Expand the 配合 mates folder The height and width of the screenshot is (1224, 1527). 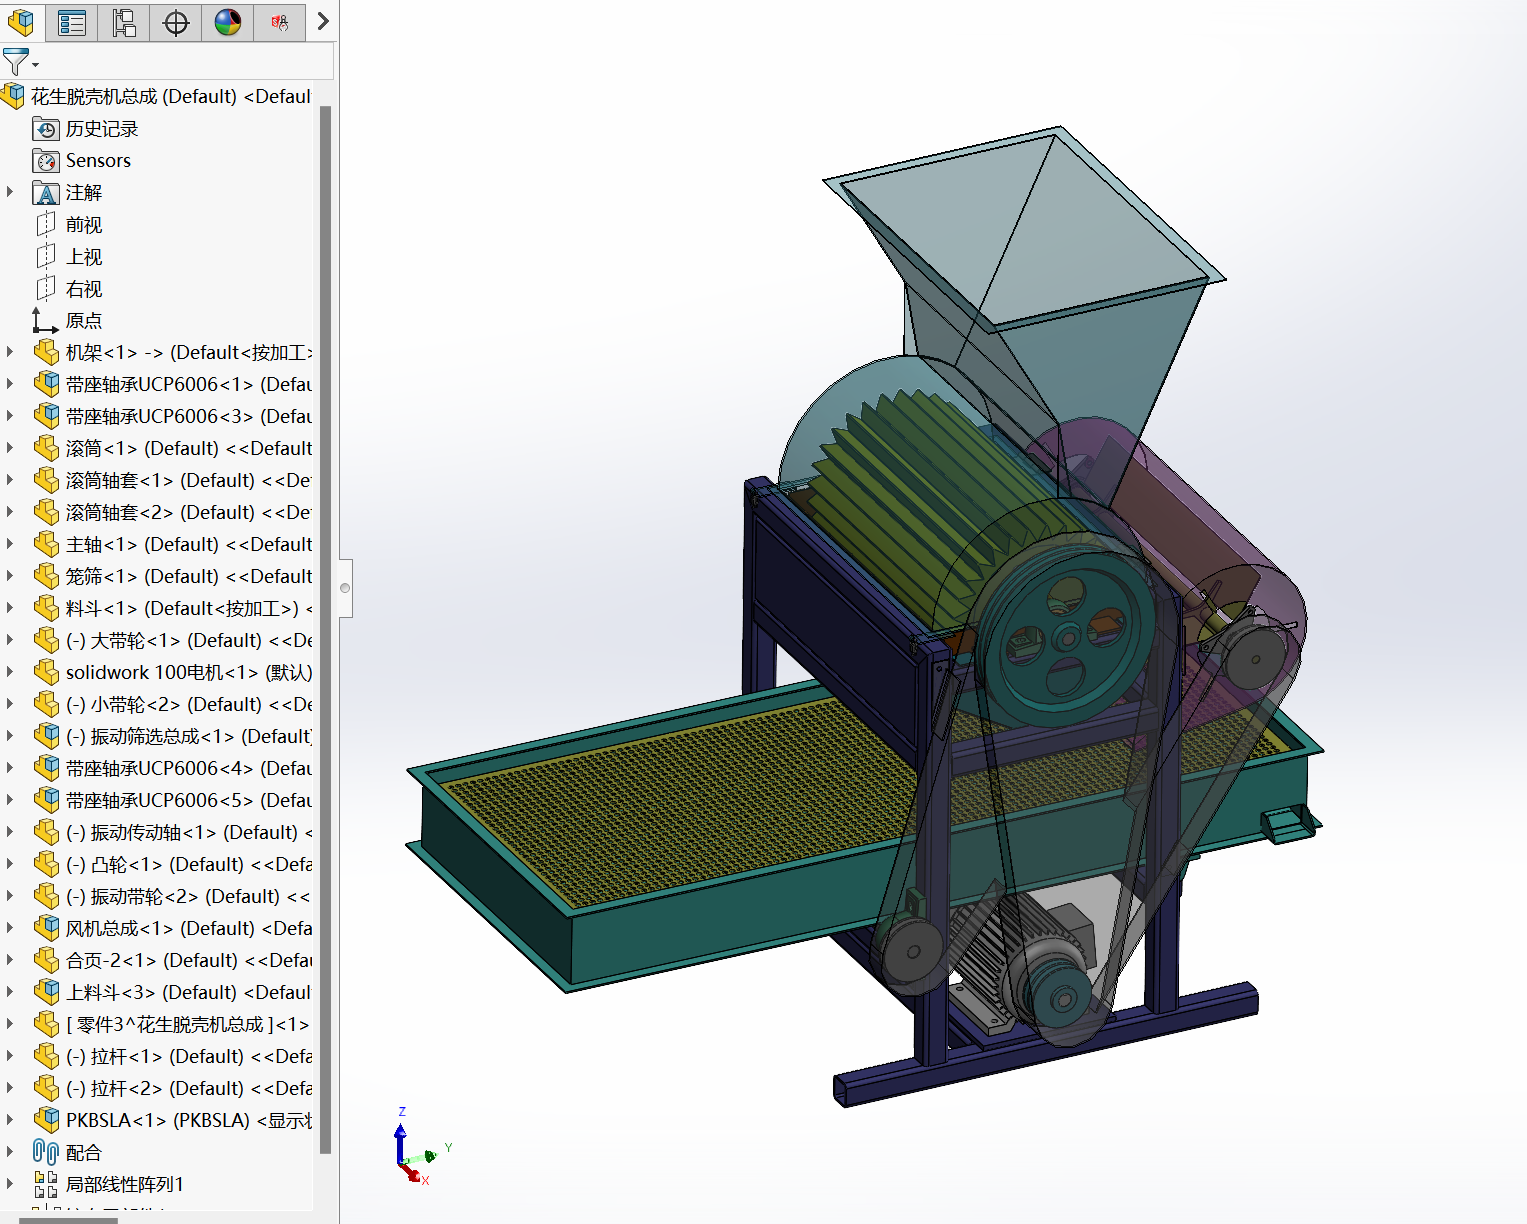point(10,1152)
